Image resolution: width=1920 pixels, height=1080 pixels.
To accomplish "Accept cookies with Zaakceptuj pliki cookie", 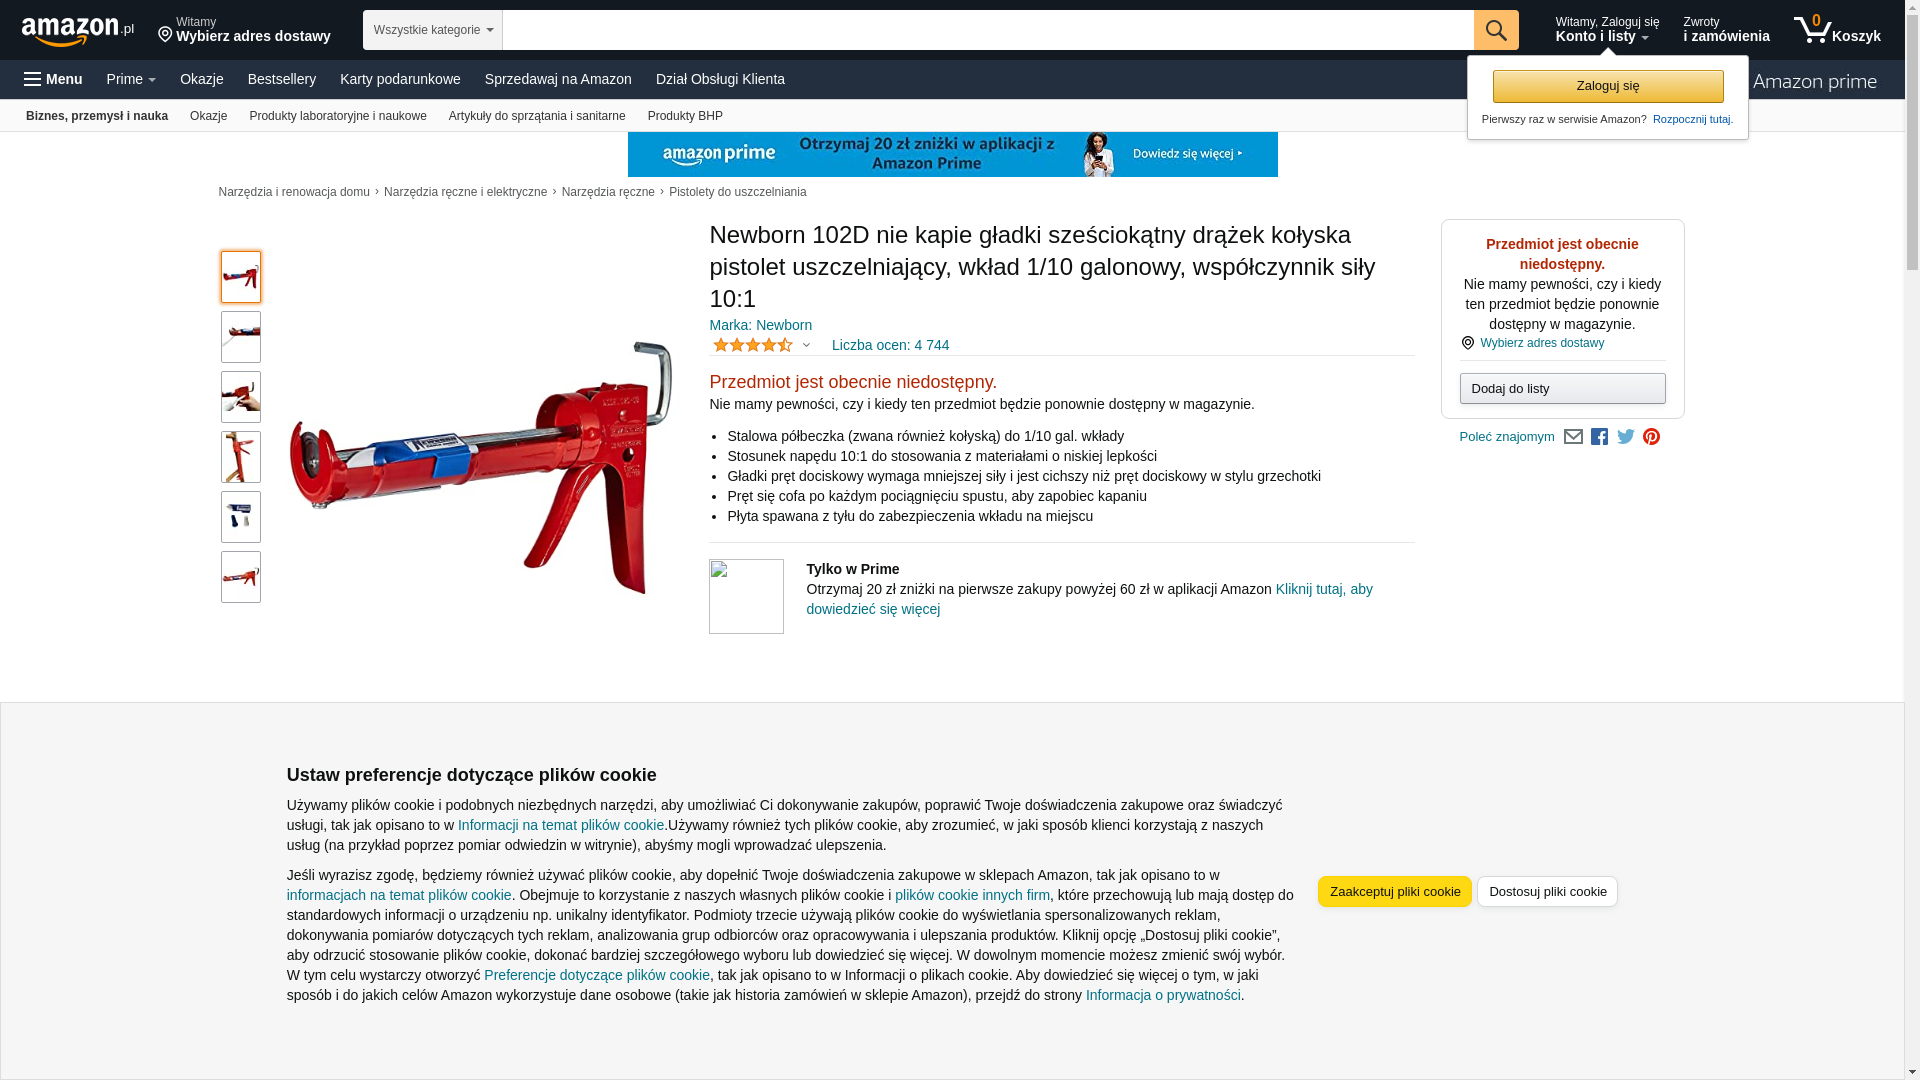I will tap(1395, 892).
